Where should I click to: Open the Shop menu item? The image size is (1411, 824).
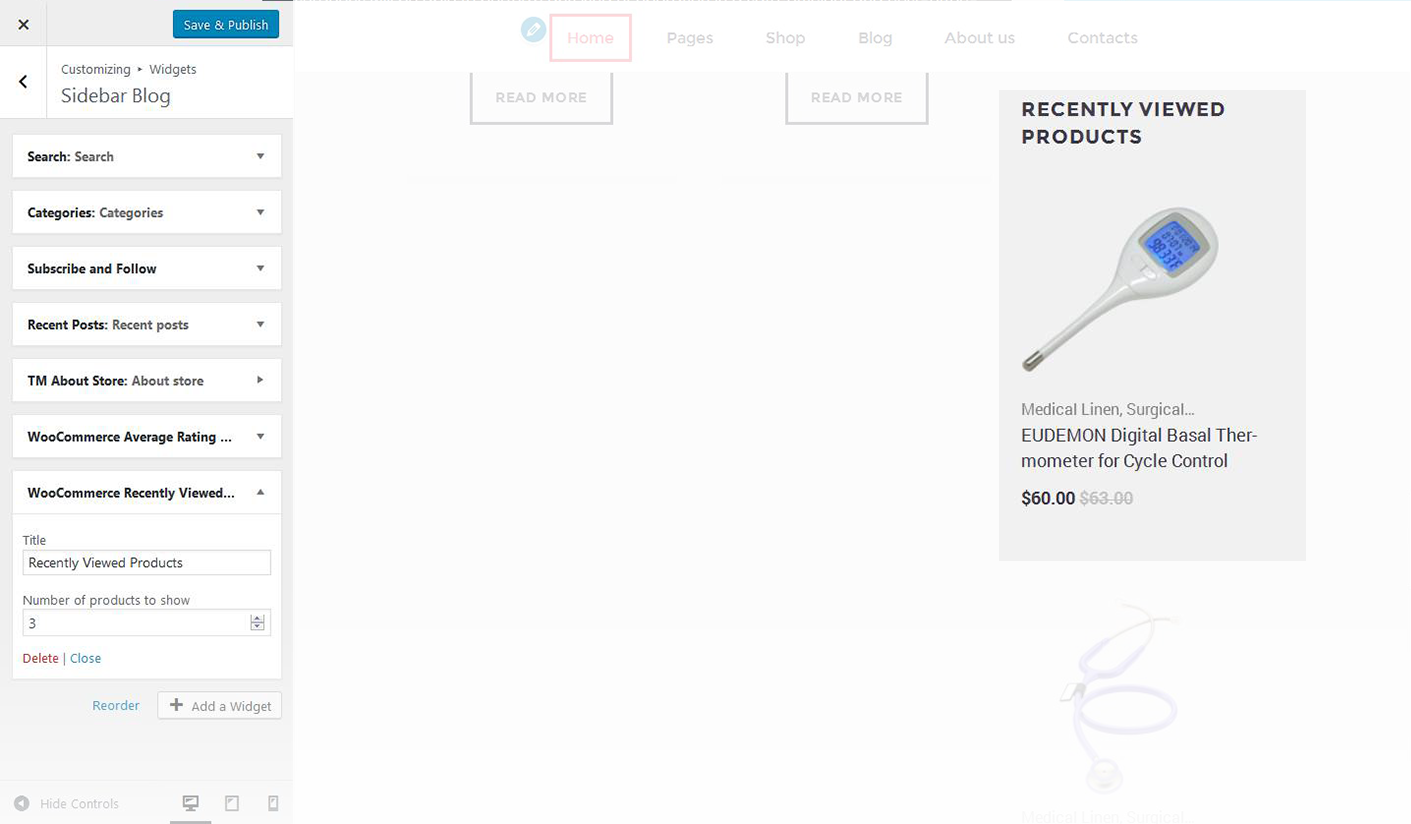(785, 38)
